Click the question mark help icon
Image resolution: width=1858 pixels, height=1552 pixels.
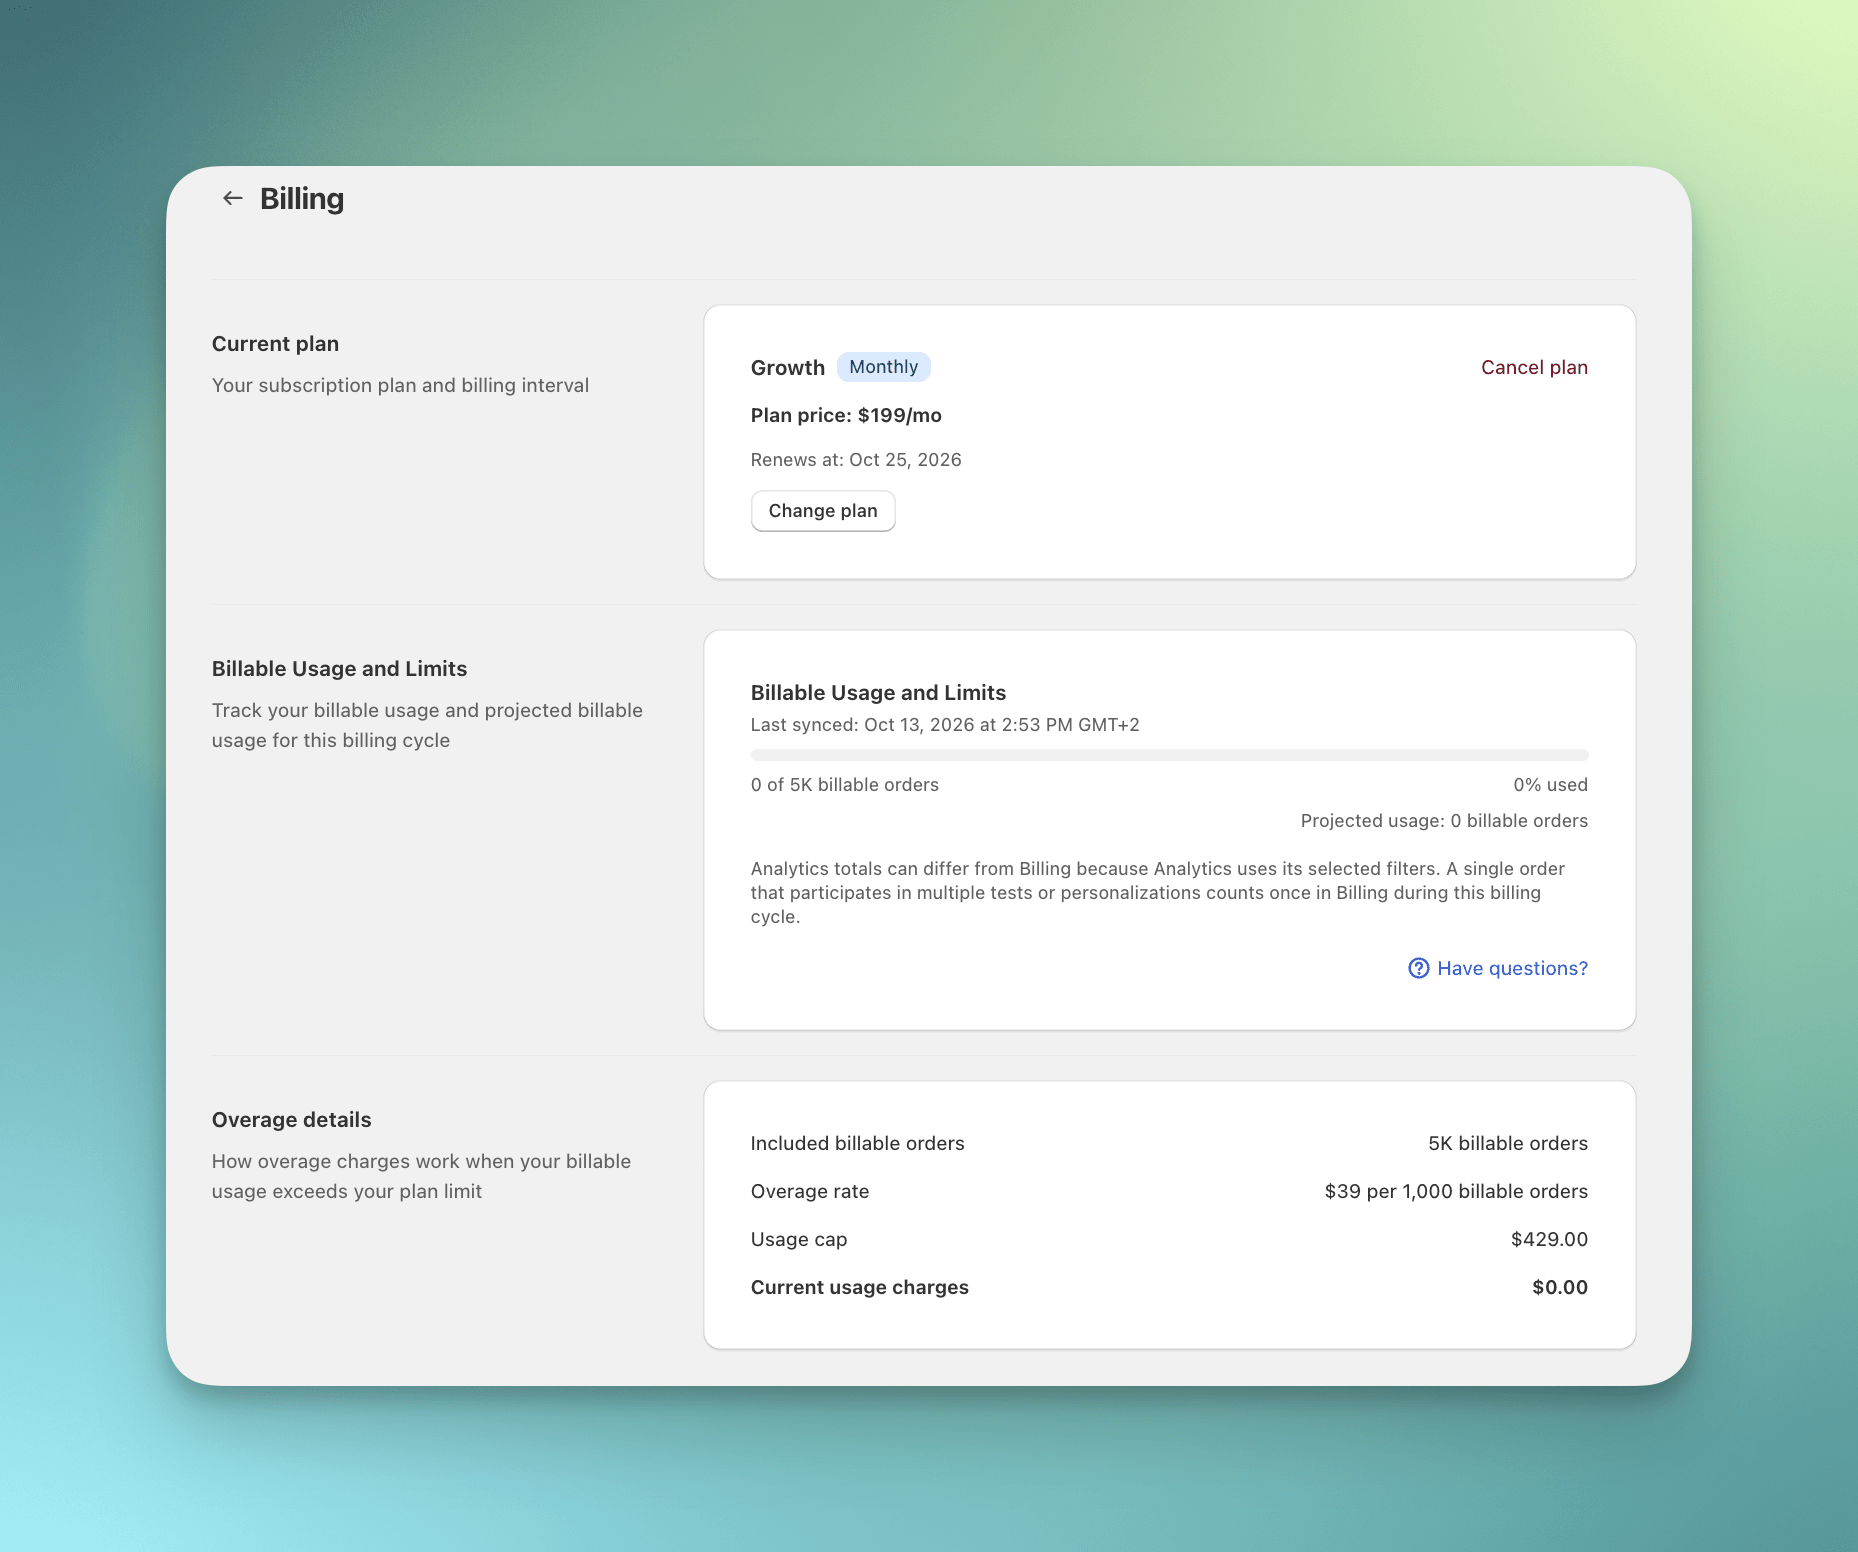coord(1418,968)
